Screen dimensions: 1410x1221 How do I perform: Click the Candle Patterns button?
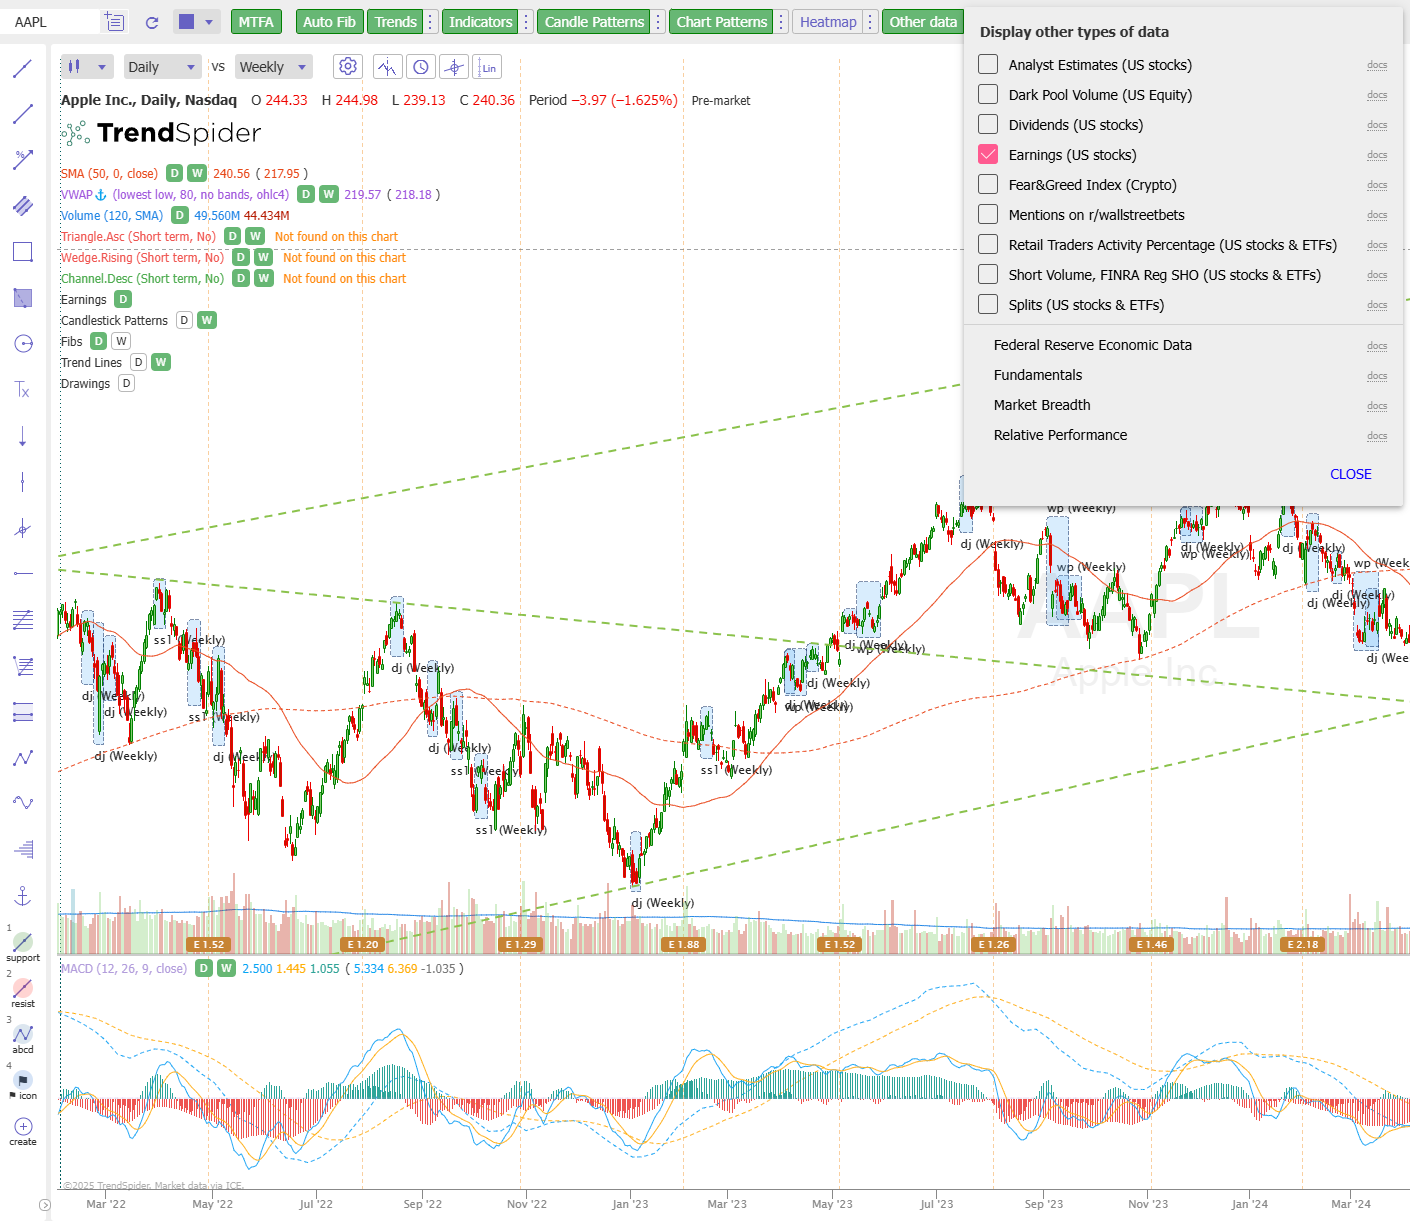[x=594, y=22]
